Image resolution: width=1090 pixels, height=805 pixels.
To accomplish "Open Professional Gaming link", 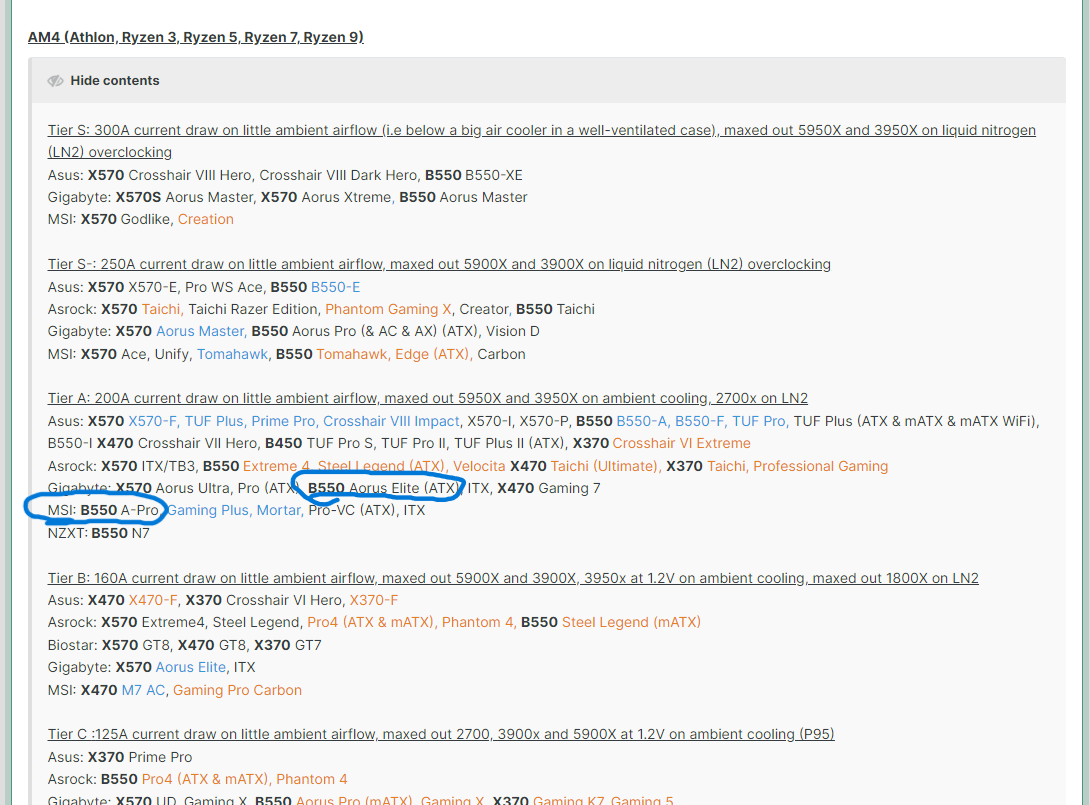I will (x=821, y=466).
